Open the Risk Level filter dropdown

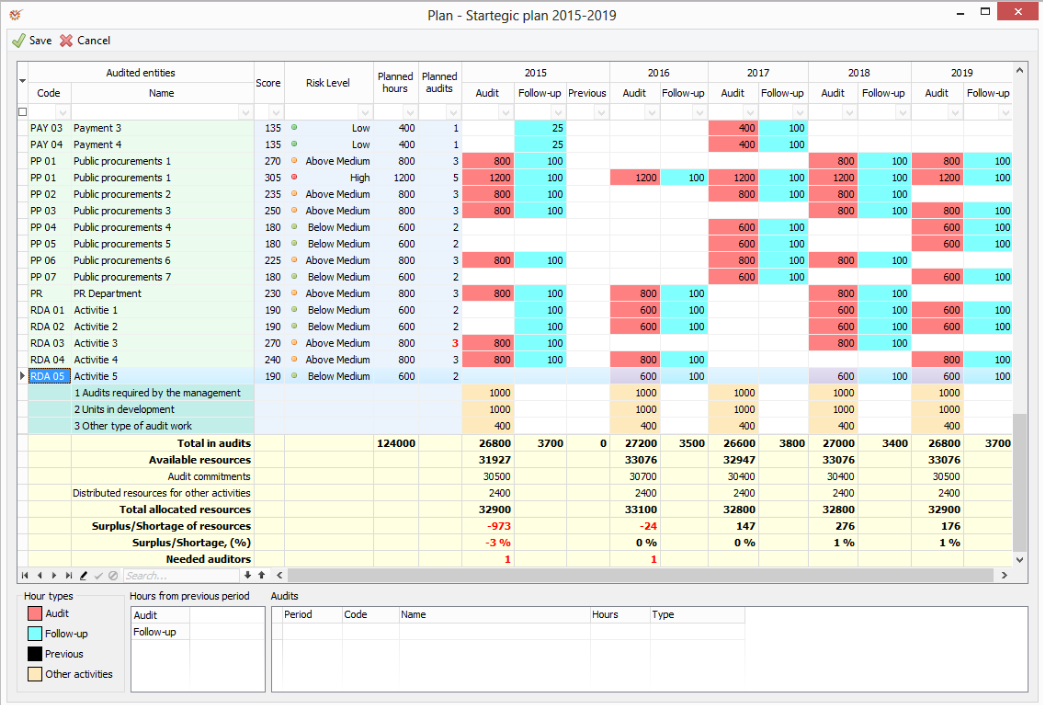[364, 112]
